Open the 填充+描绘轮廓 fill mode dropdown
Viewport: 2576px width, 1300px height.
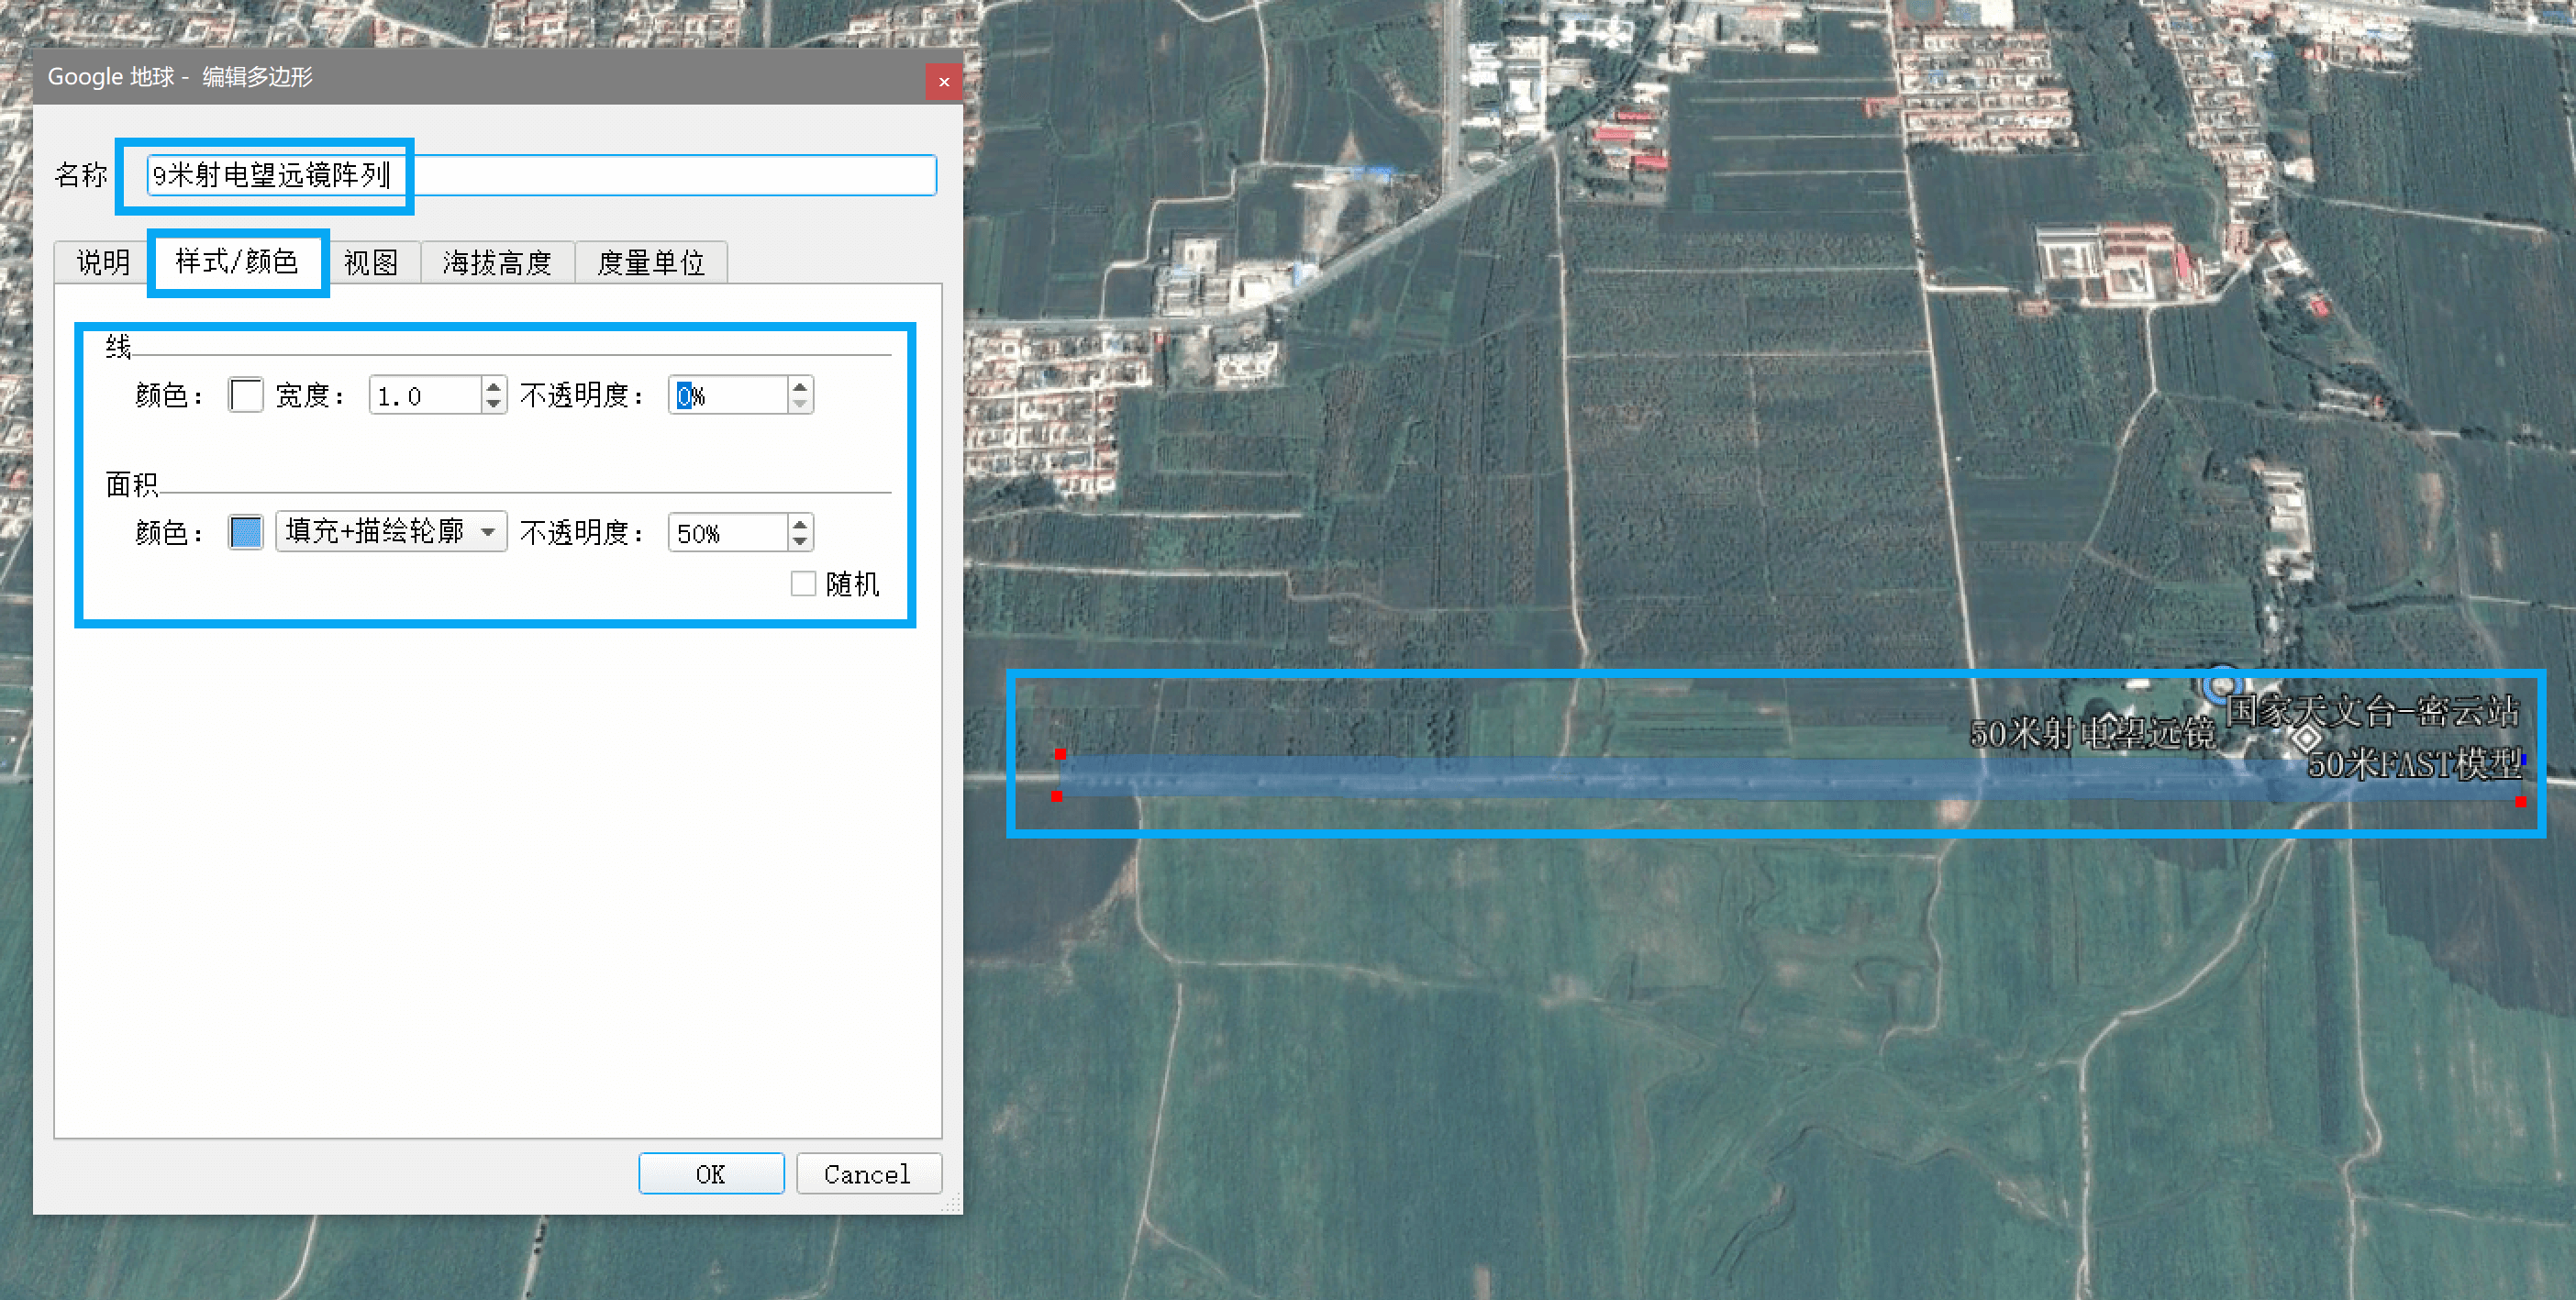coord(391,532)
